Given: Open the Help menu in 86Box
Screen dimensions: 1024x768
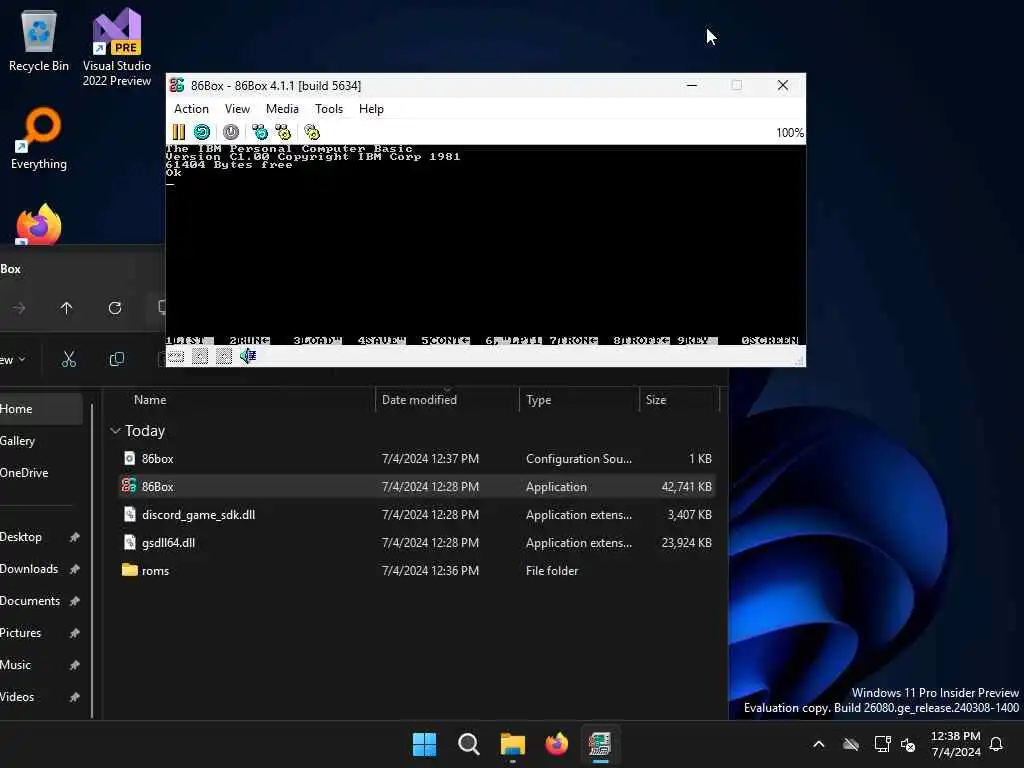Looking at the screenshot, I should (371, 109).
